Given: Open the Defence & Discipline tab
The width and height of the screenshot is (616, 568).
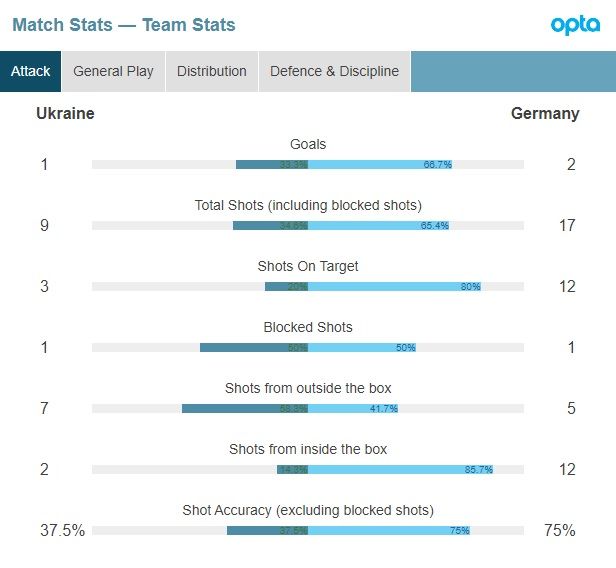Looking at the screenshot, I should point(334,71).
